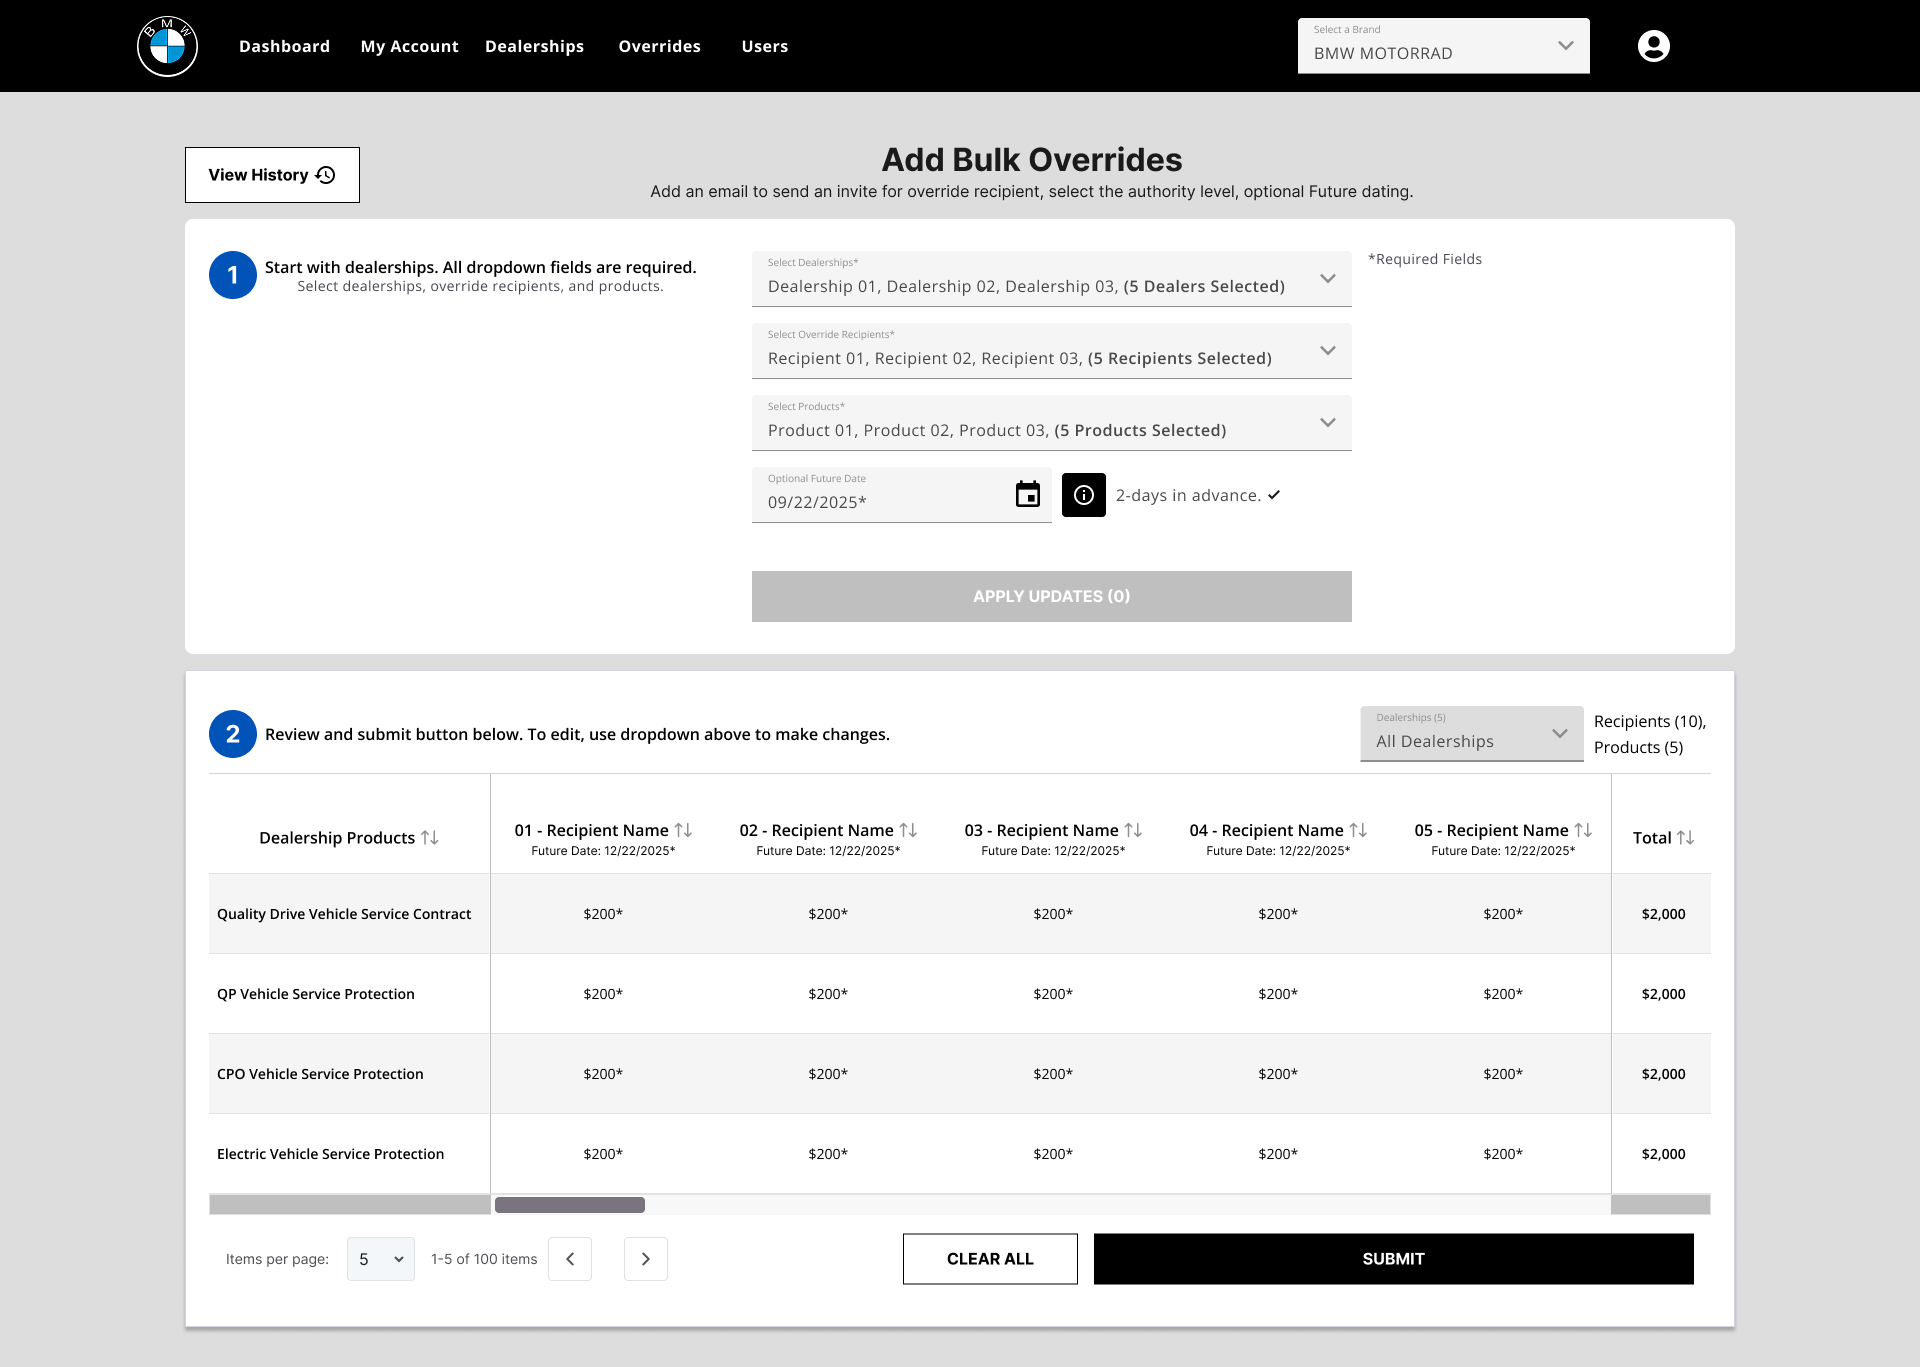The width and height of the screenshot is (1920, 1367).
Task: Sort the 03 - Recipient Name column
Action: pos(1133,830)
